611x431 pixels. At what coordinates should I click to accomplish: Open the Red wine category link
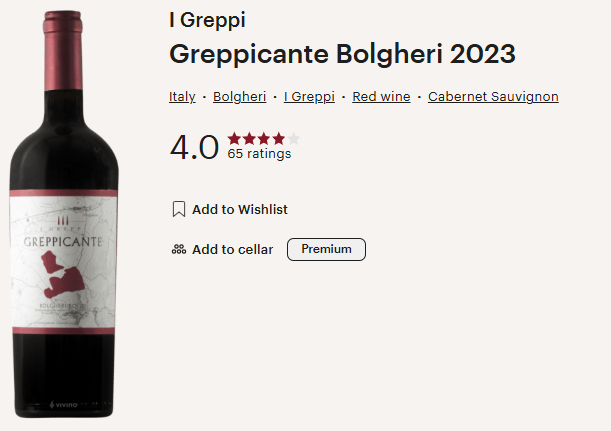click(x=380, y=97)
